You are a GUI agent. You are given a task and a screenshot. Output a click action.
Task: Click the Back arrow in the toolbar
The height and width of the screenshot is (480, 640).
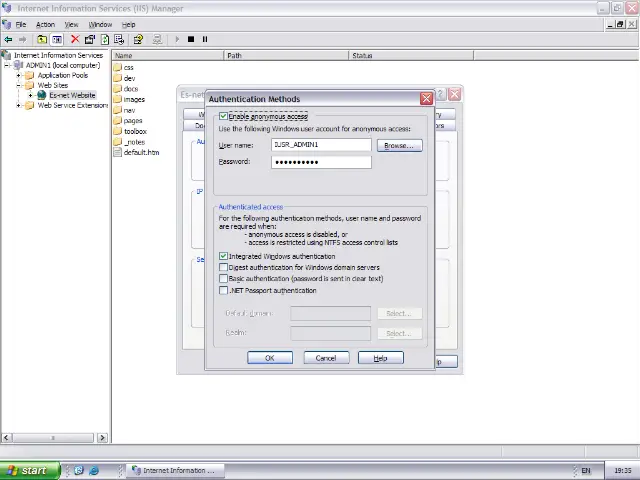(8, 39)
